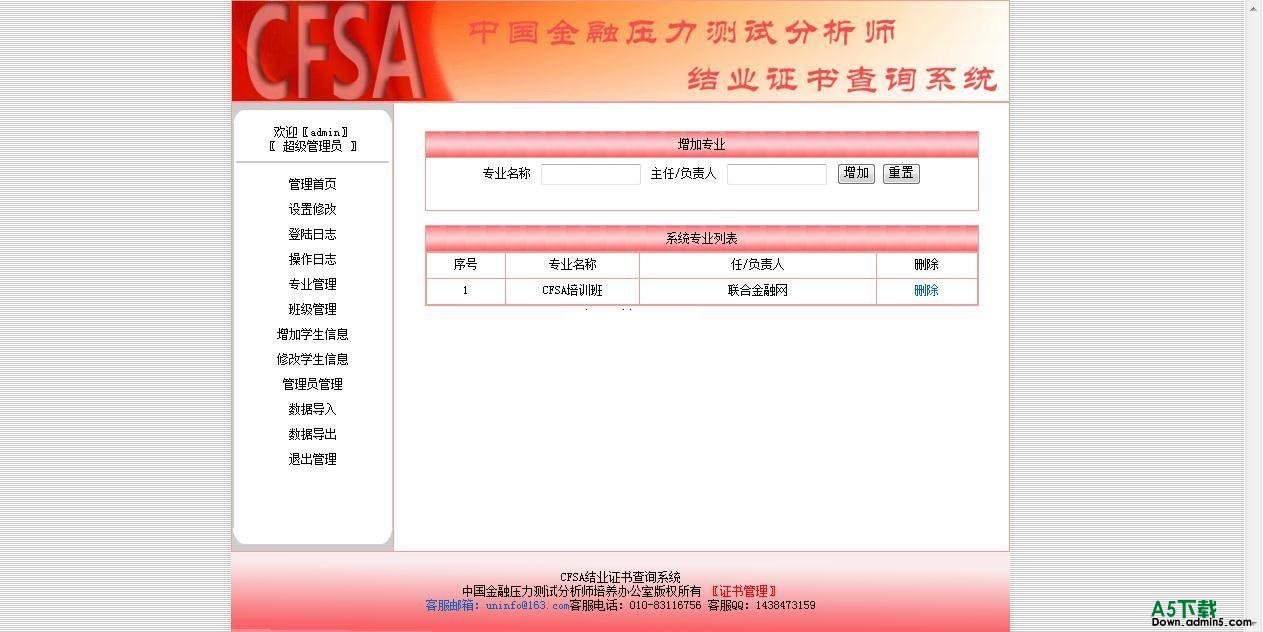Click the 证书管理 footer link
The height and width of the screenshot is (632, 1263).
click(x=744, y=591)
